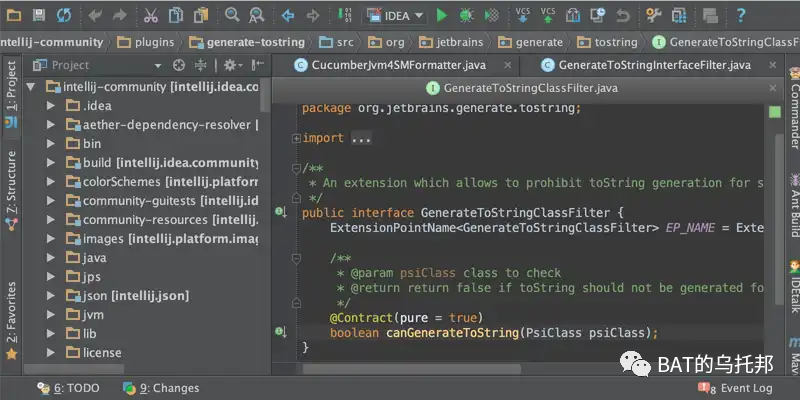Expand the license folder
This screenshot has height=400, width=800.
(51, 353)
